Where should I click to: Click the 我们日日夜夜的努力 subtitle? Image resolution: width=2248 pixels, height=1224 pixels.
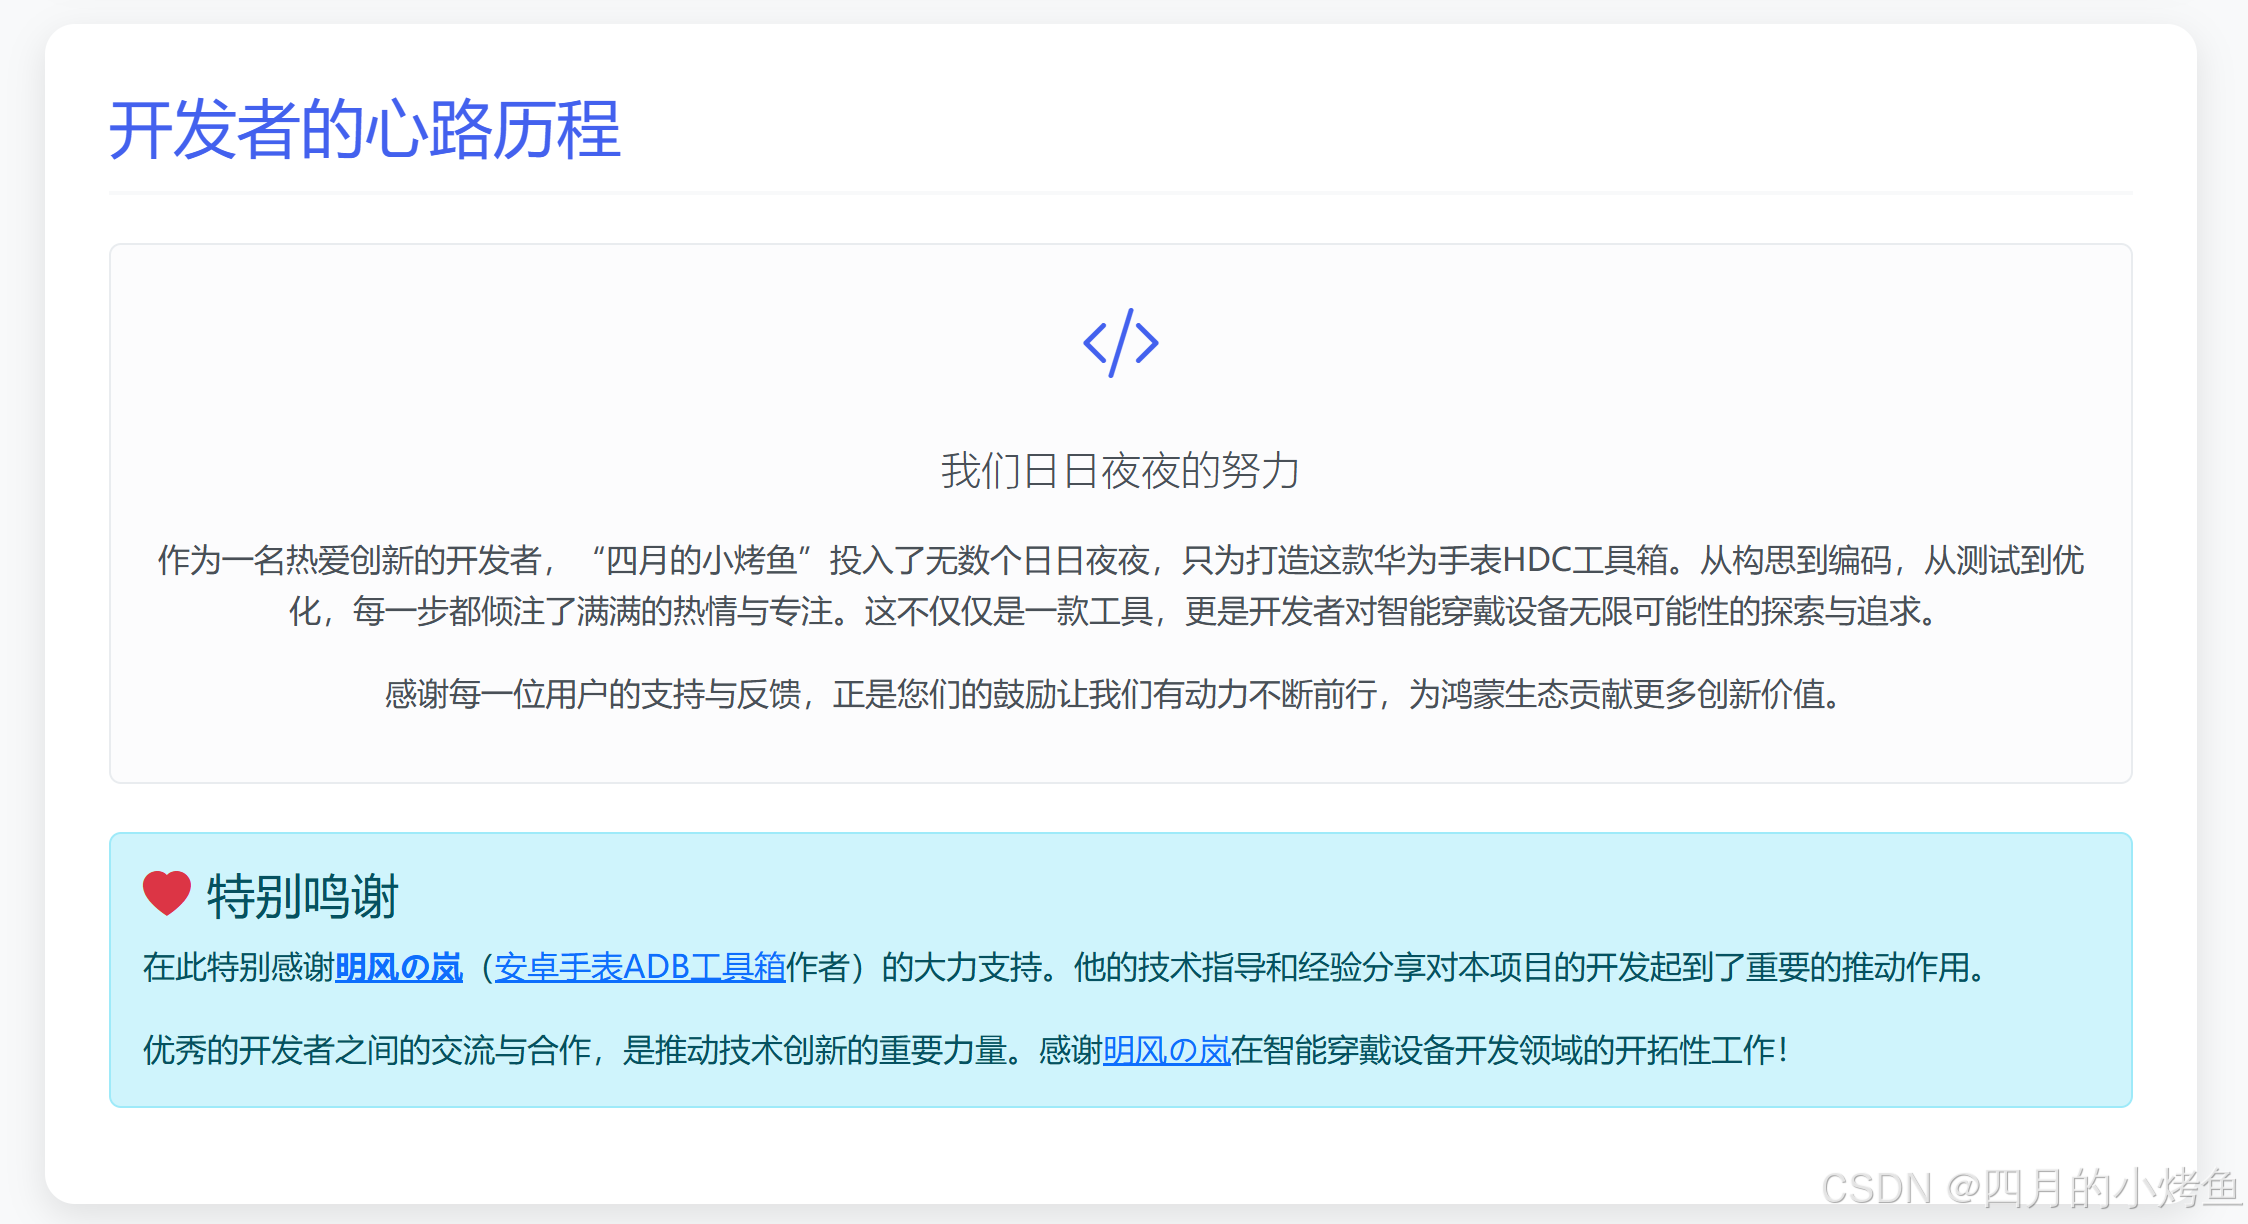tap(1120, 470)
